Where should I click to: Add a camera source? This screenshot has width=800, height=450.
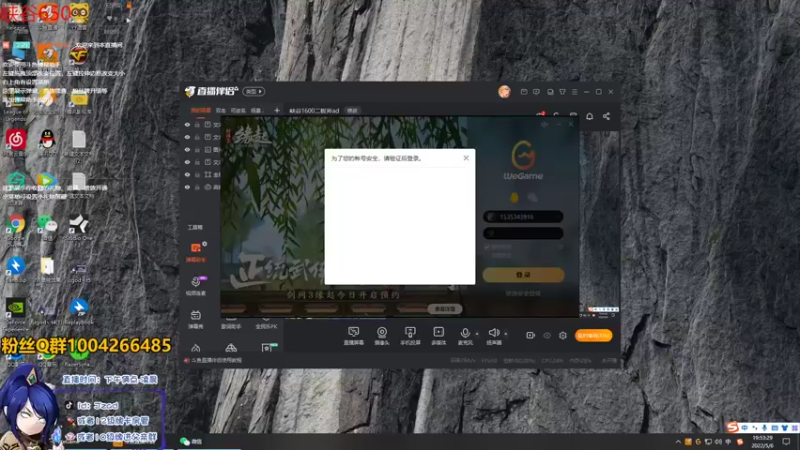(382, 336)
